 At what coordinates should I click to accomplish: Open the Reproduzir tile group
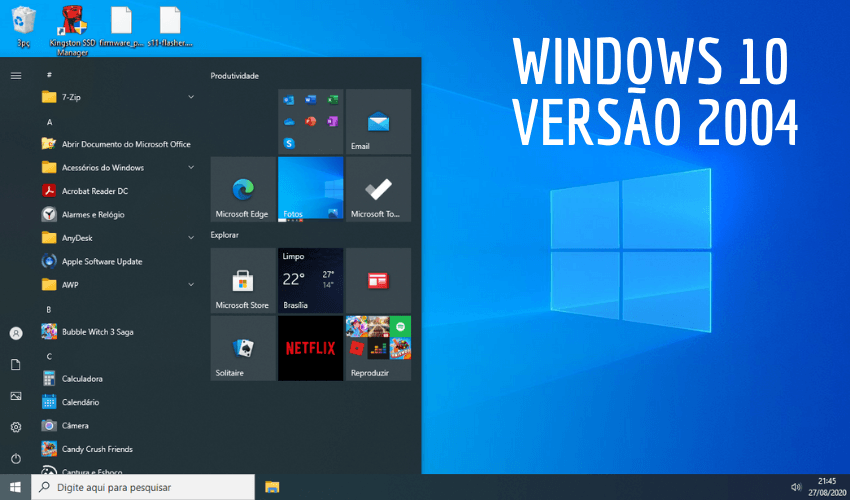(378, 348)
